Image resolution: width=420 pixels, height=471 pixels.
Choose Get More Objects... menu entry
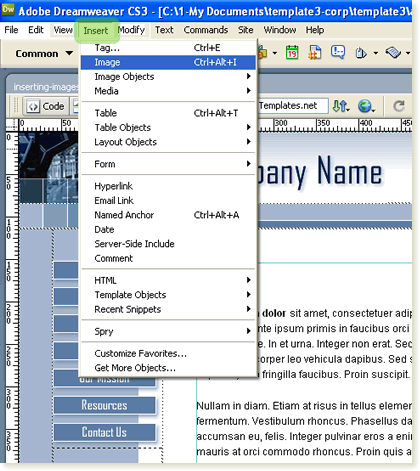[x=168, y=368]
